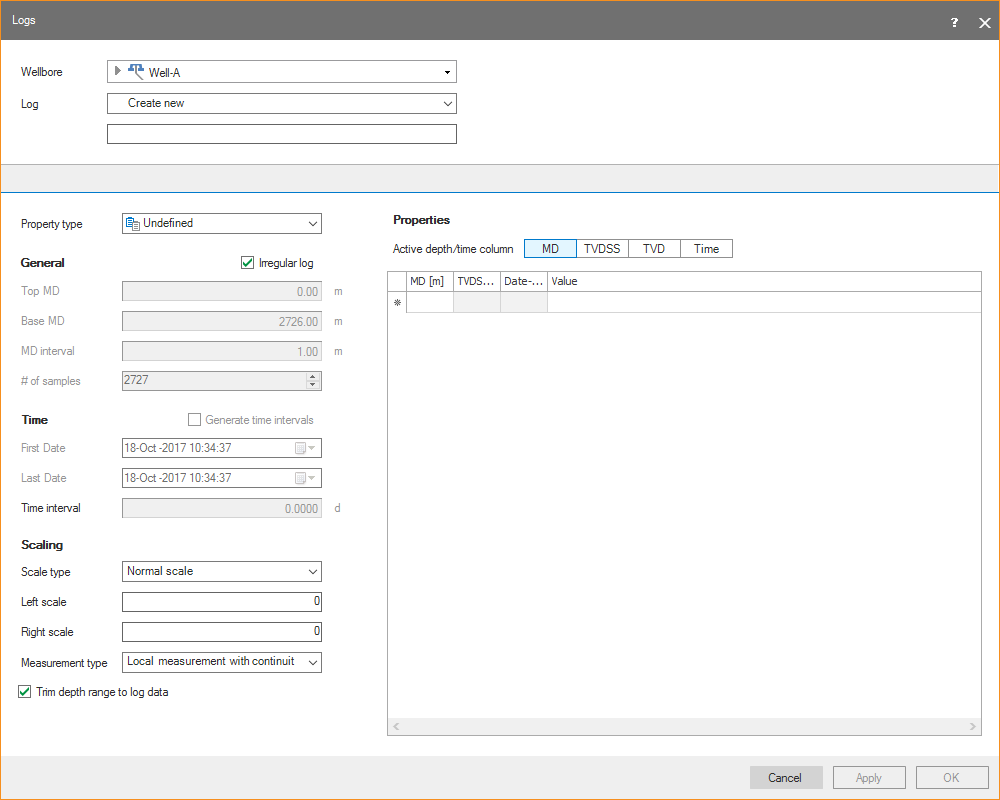Select the Time depth column tab
Screen dimensions: 1000x800
click(706, 249)
